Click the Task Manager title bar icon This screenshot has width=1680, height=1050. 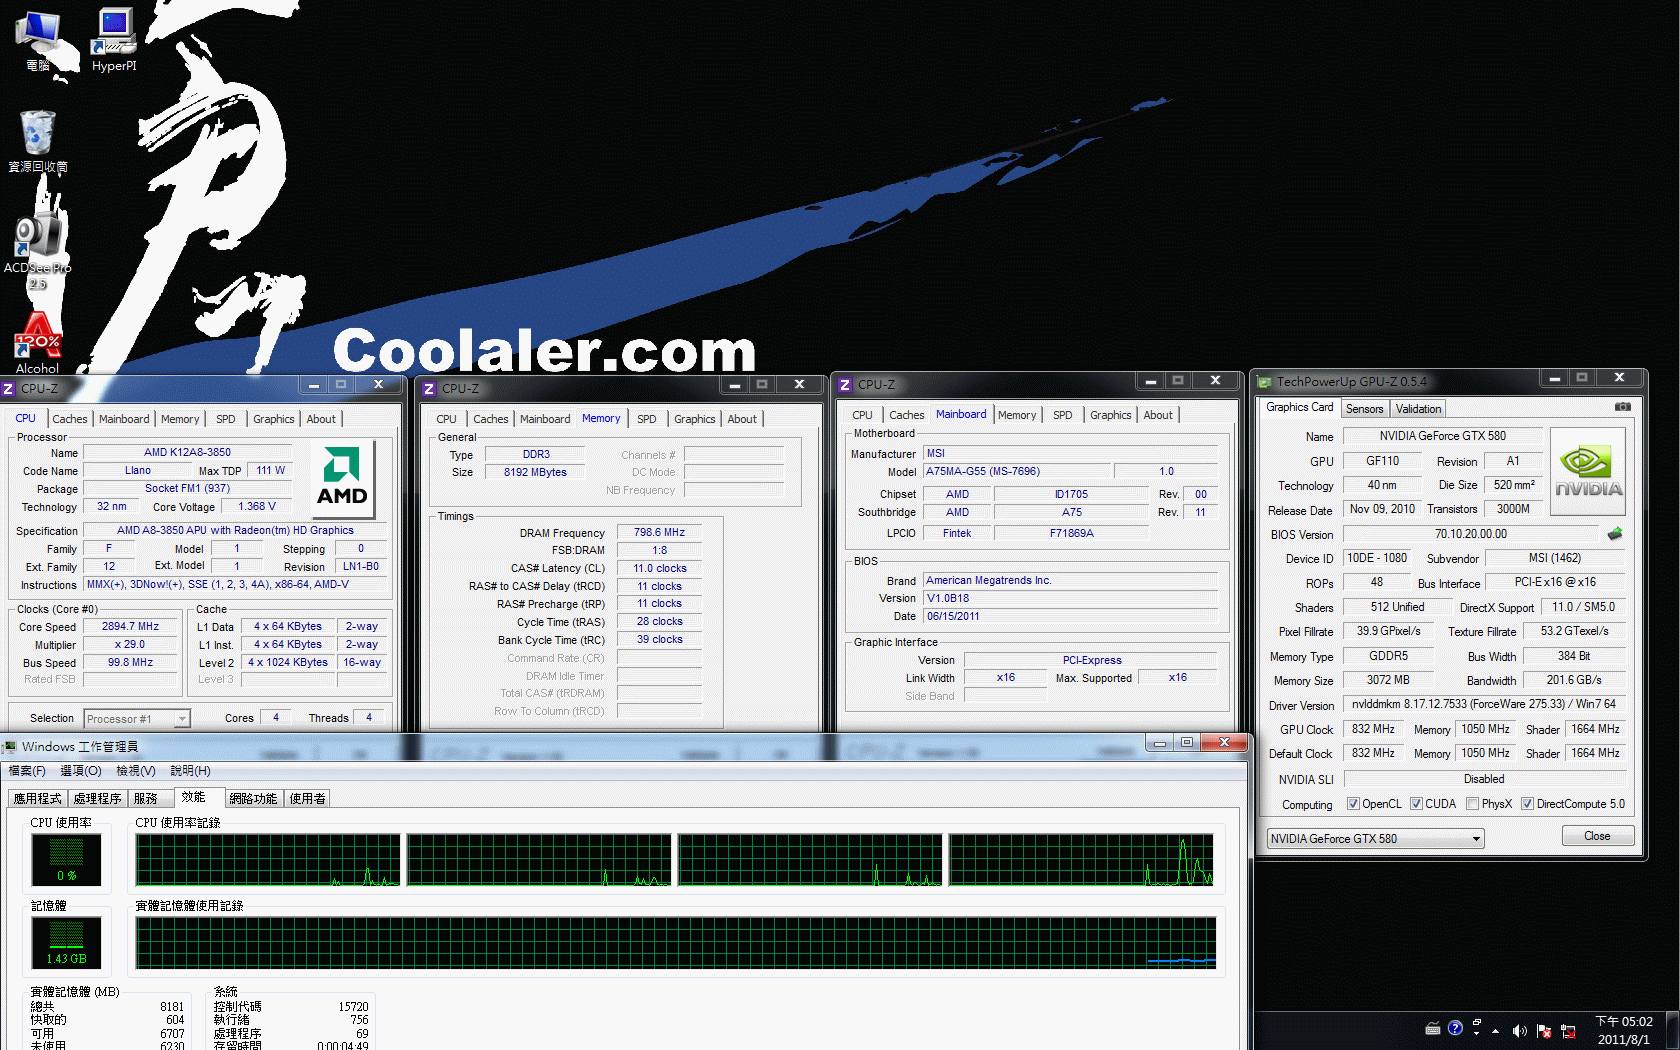click(9, 747)
